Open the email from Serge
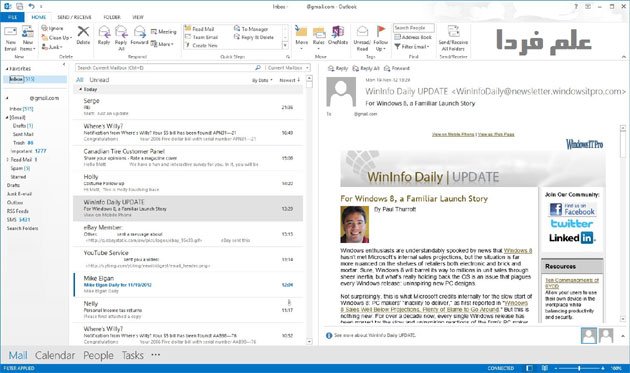The image size is (630, 373). [x=188, y=107]
